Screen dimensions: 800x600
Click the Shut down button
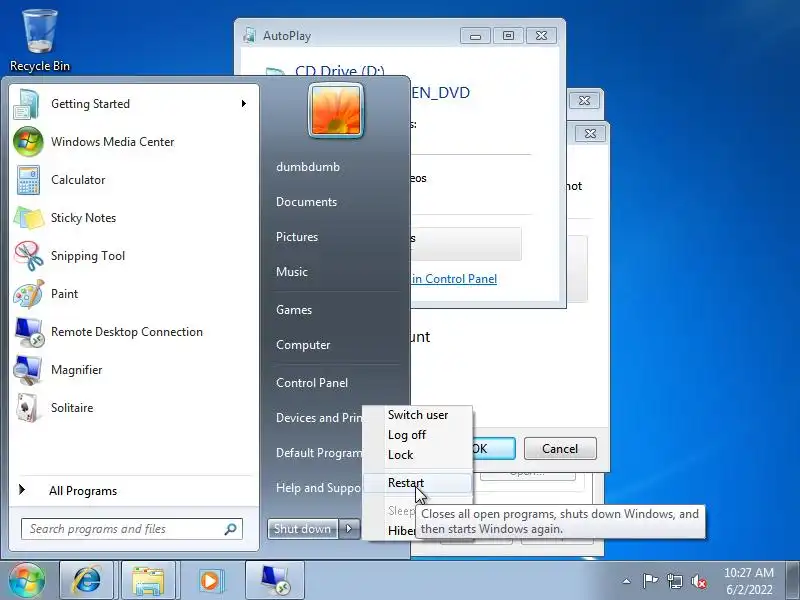(303, 529)
